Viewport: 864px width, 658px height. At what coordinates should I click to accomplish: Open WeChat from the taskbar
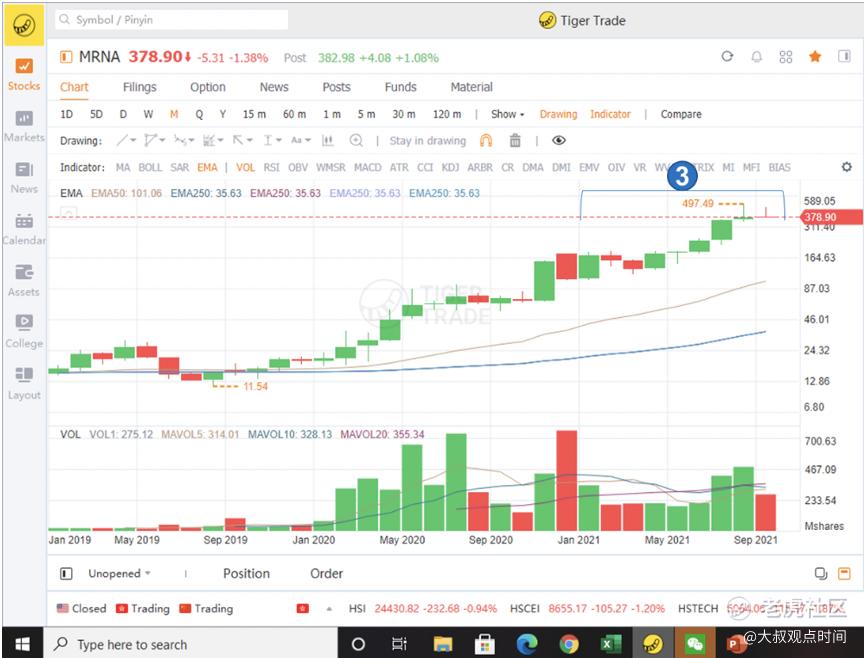tap(694, 644)
